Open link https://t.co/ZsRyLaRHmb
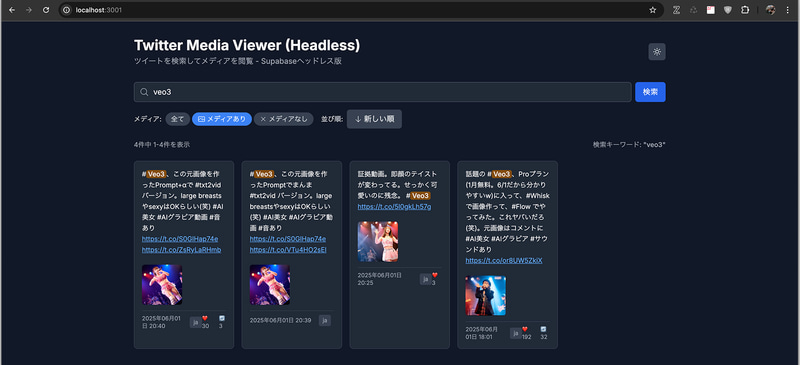The width and height of the screenshot is (800, 365). (x=181, y=250)
